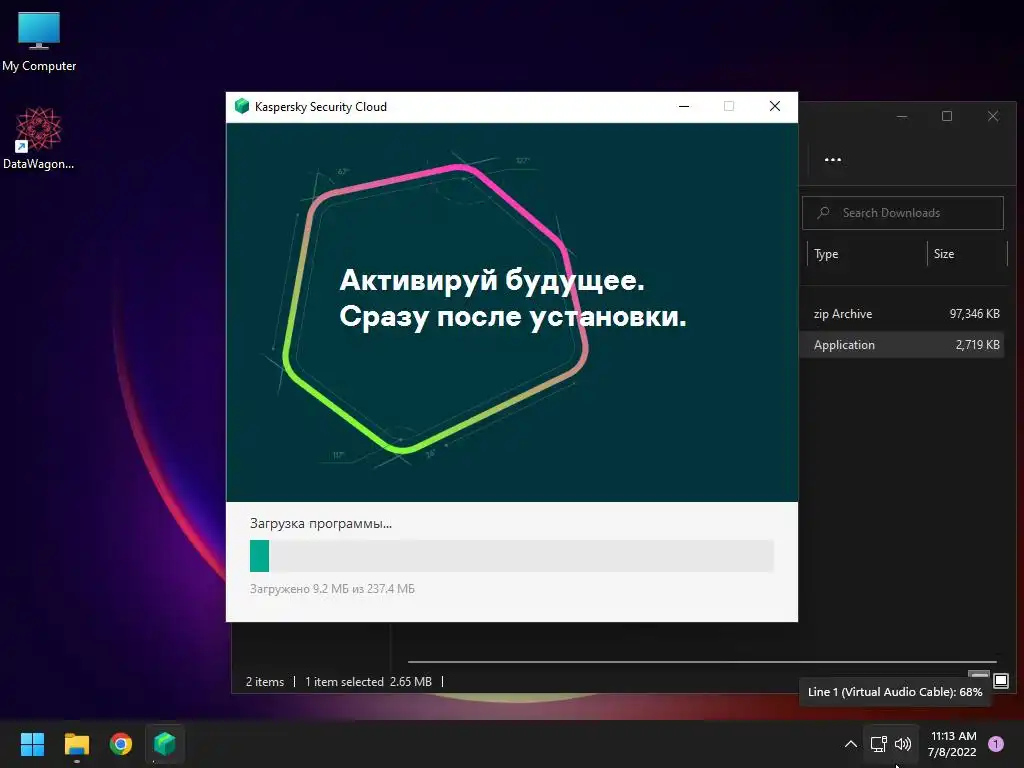Select Kaspersky installer taskbar icon
Screen dimensions: 1024x768
point(165,744)
